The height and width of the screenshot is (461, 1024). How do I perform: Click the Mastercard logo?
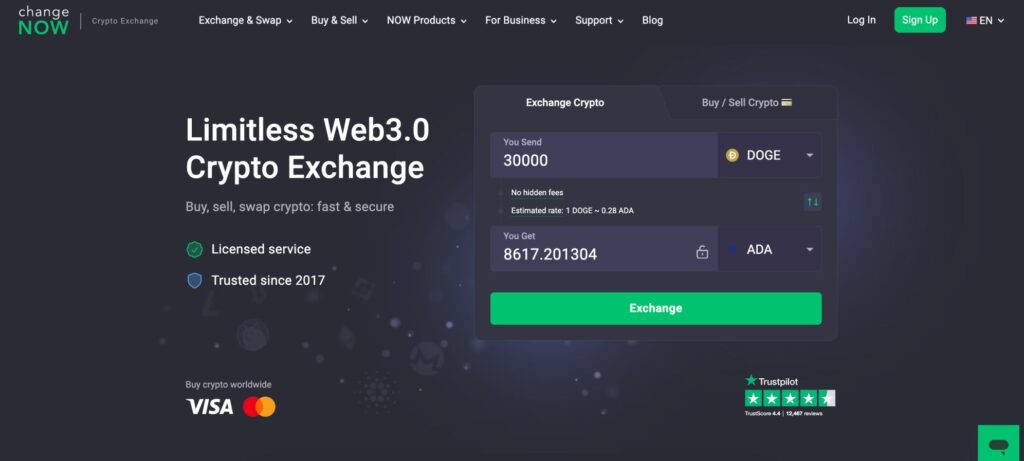point(259,407)
